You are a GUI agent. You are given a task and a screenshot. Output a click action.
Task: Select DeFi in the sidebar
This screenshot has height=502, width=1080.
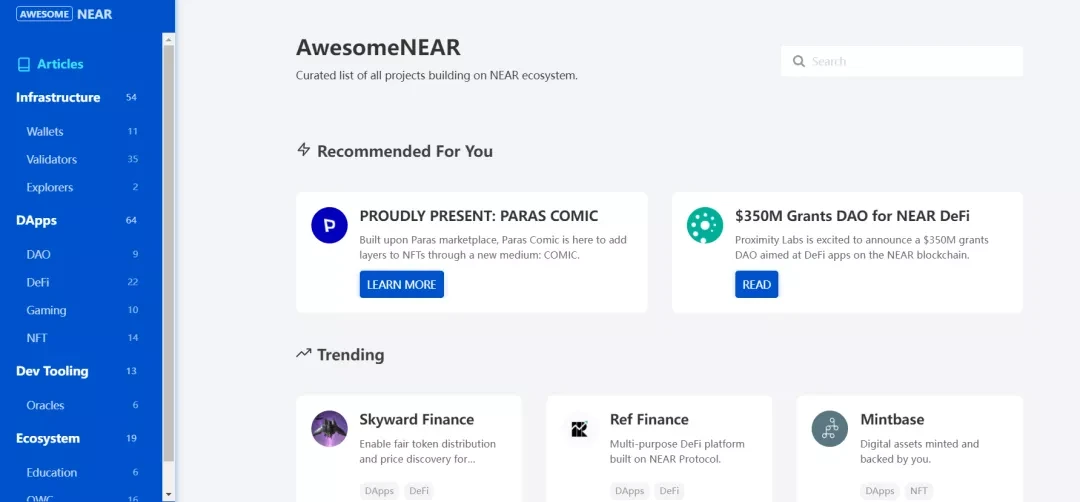click(38, 282)
